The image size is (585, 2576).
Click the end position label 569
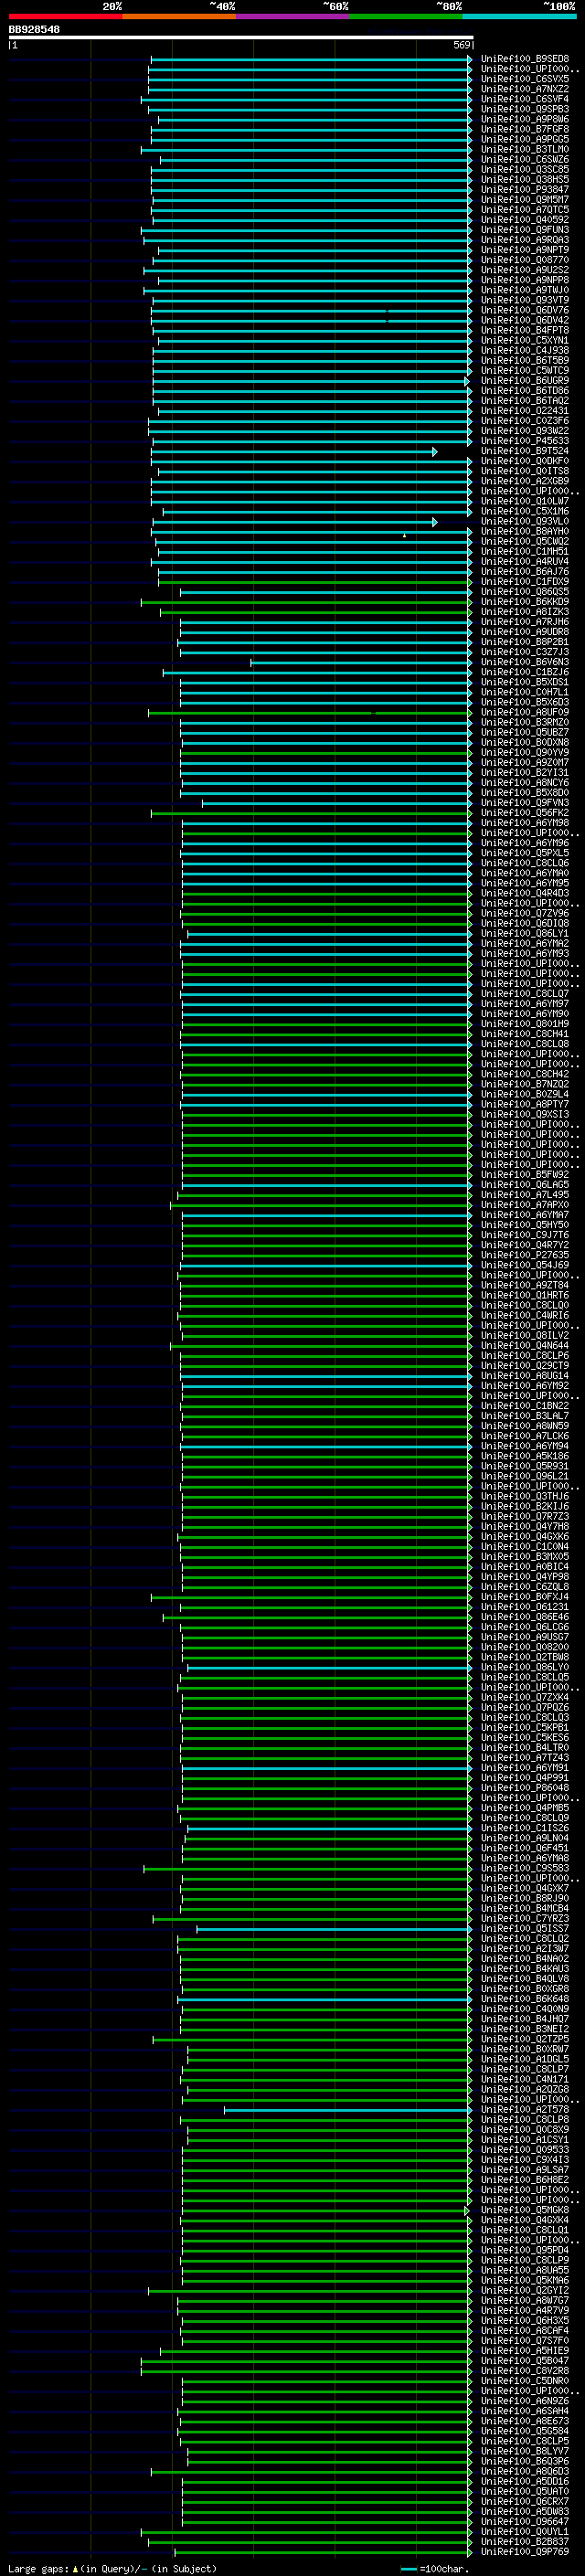pyautogui.click(x=462, y=45)
